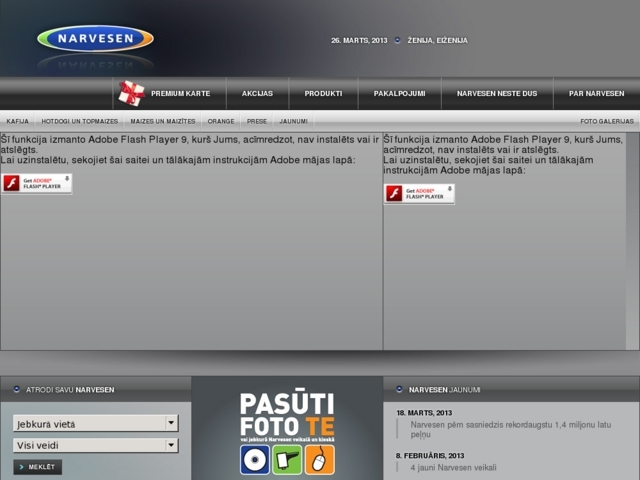This screenshot has height=480, width=640.
Task: Open the Narvesen Neste DUS menu
Action: (497, 93)
